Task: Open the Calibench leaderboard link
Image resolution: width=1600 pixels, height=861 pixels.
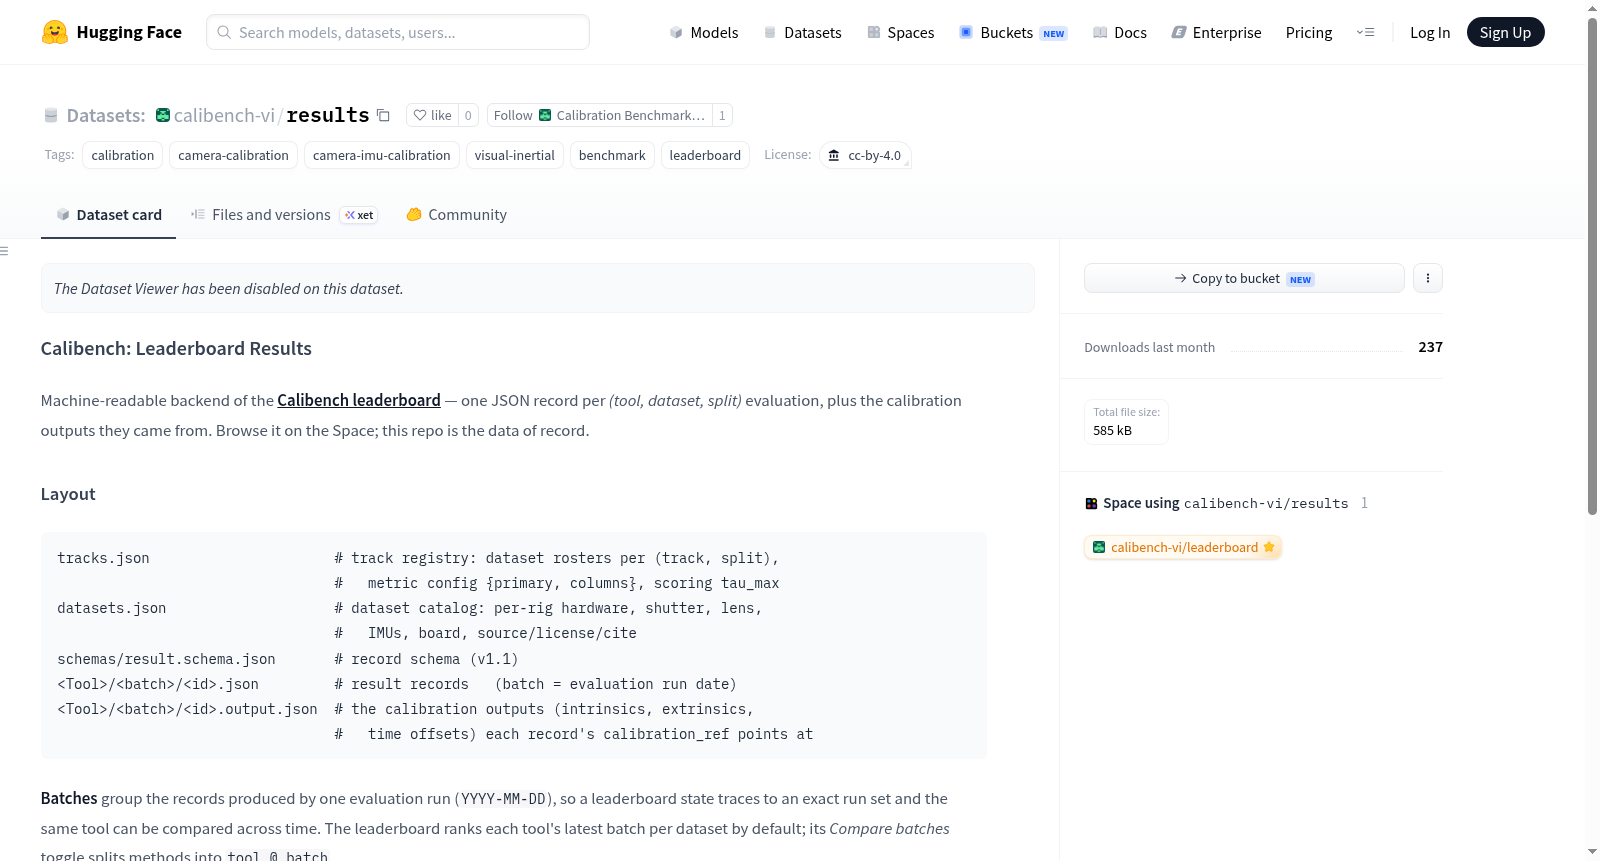Action: 359,400
